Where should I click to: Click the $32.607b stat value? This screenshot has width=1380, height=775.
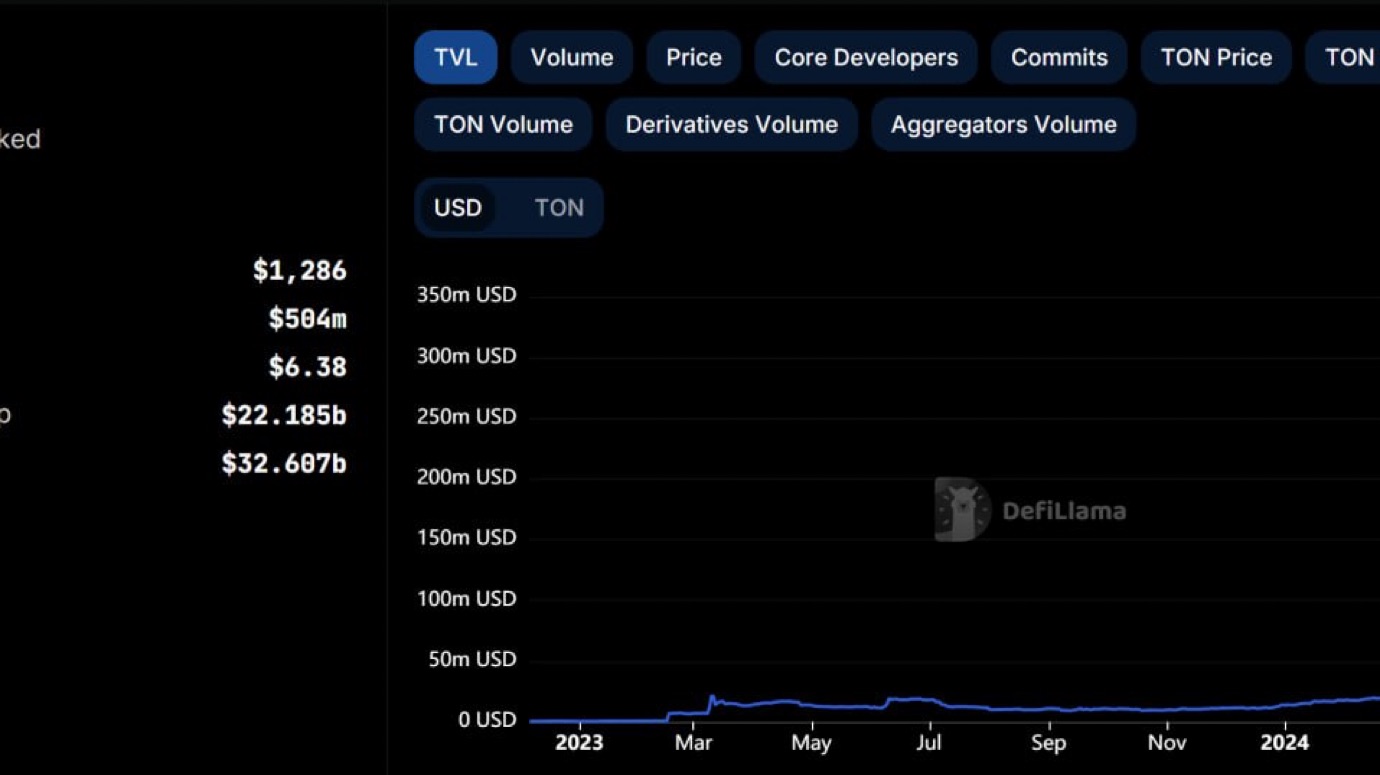(x=284, y=464)
